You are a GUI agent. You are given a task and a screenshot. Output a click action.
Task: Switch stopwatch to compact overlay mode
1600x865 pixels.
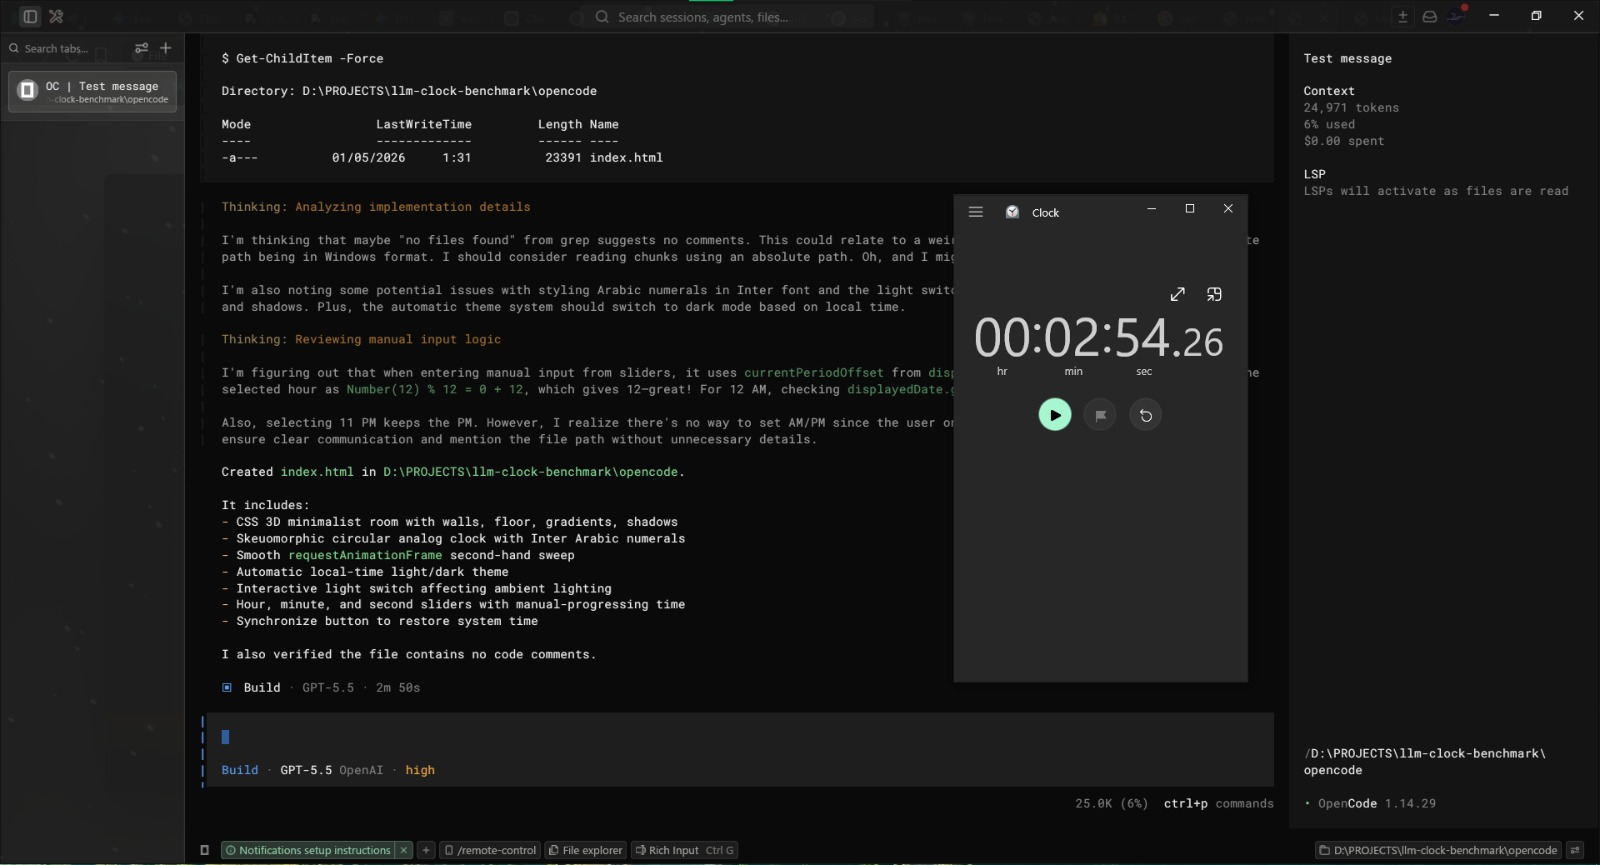click(1214, 294)
